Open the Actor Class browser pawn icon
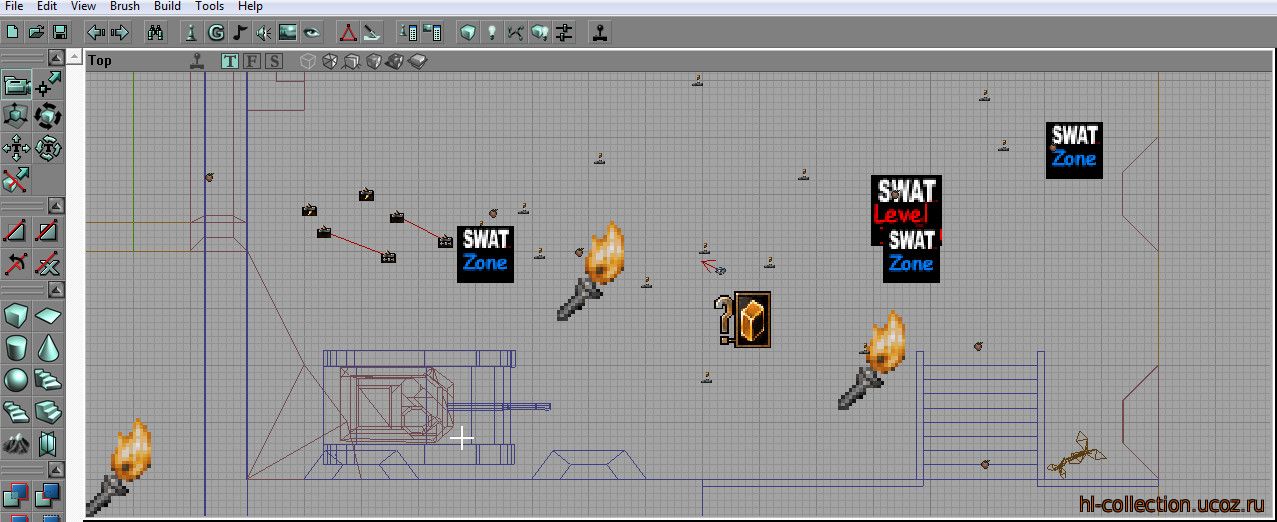Viewport: 1277px width, 522px height. (x=192, y=33)
